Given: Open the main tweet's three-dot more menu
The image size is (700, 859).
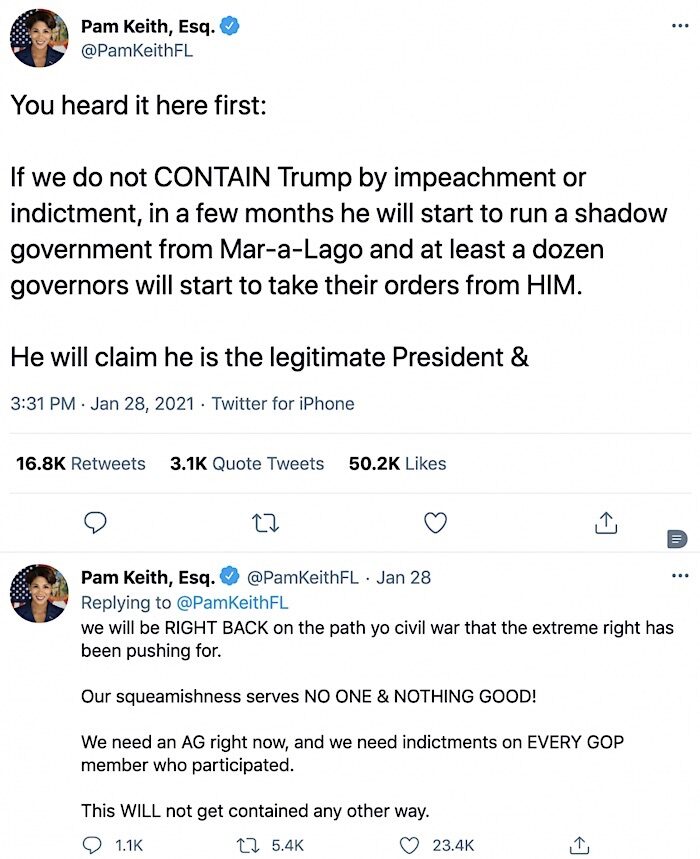Looking at the screenshot, I should [x=680, y=26].
